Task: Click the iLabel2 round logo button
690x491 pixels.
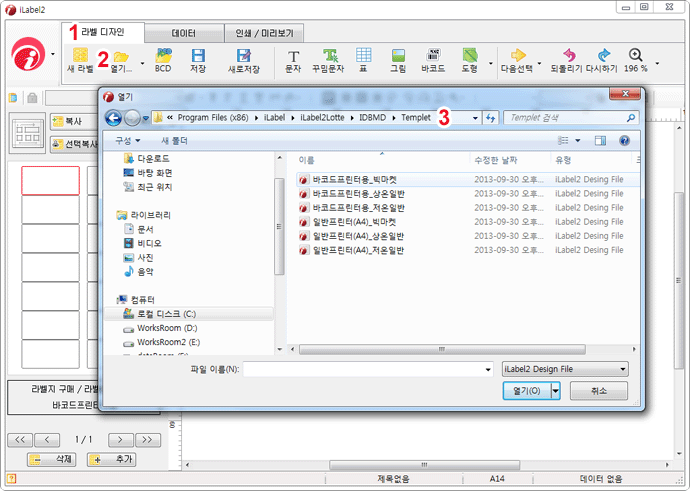Action: pyautogui.click(x=28, y=54)
